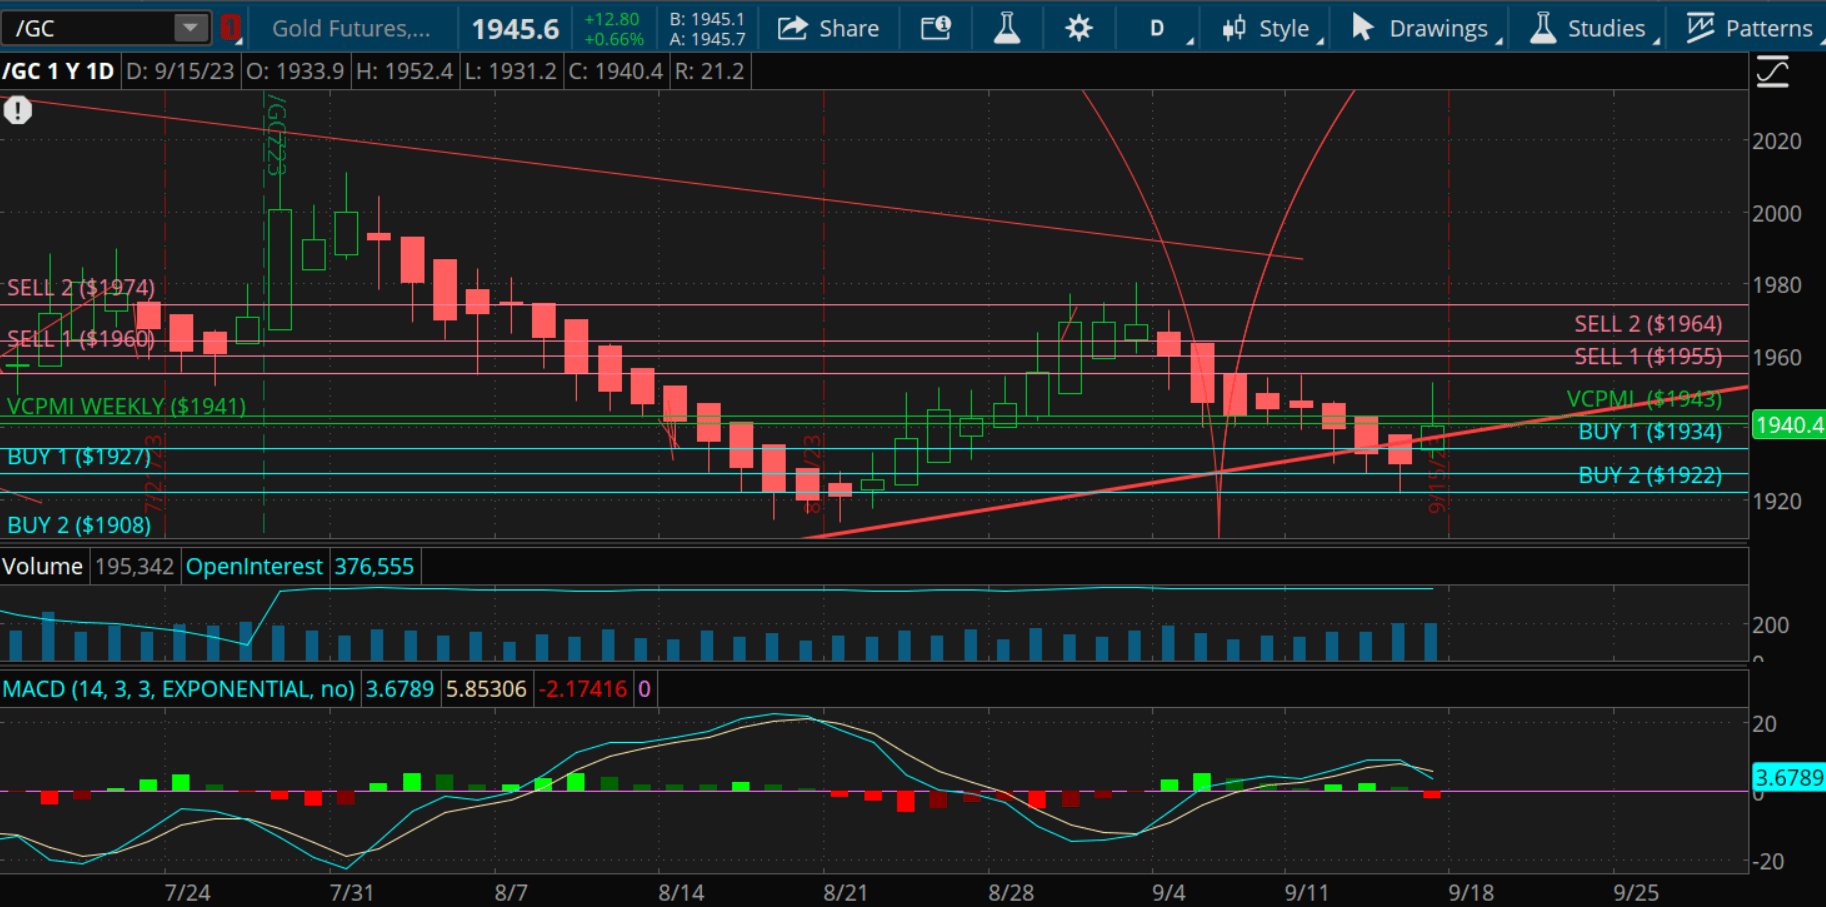Viewport: 1826px width, 907px height.
Task: Click the flask icon in the top toolbar
Action: pos(1007,28)
